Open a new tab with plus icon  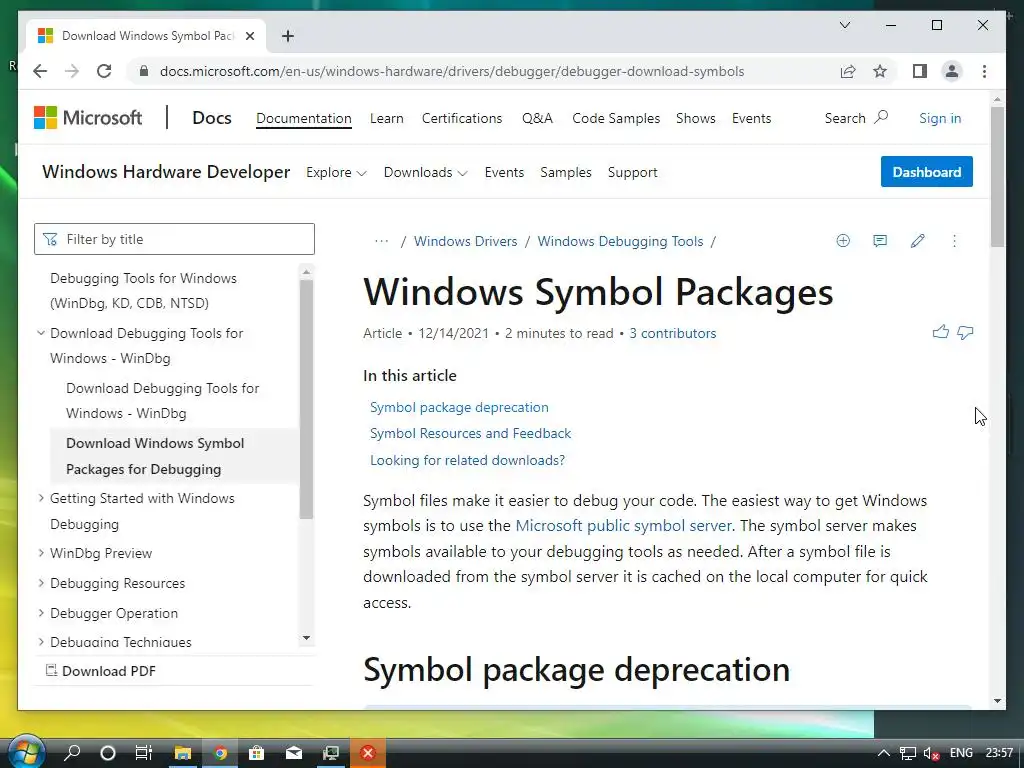[x=288, y=36]
